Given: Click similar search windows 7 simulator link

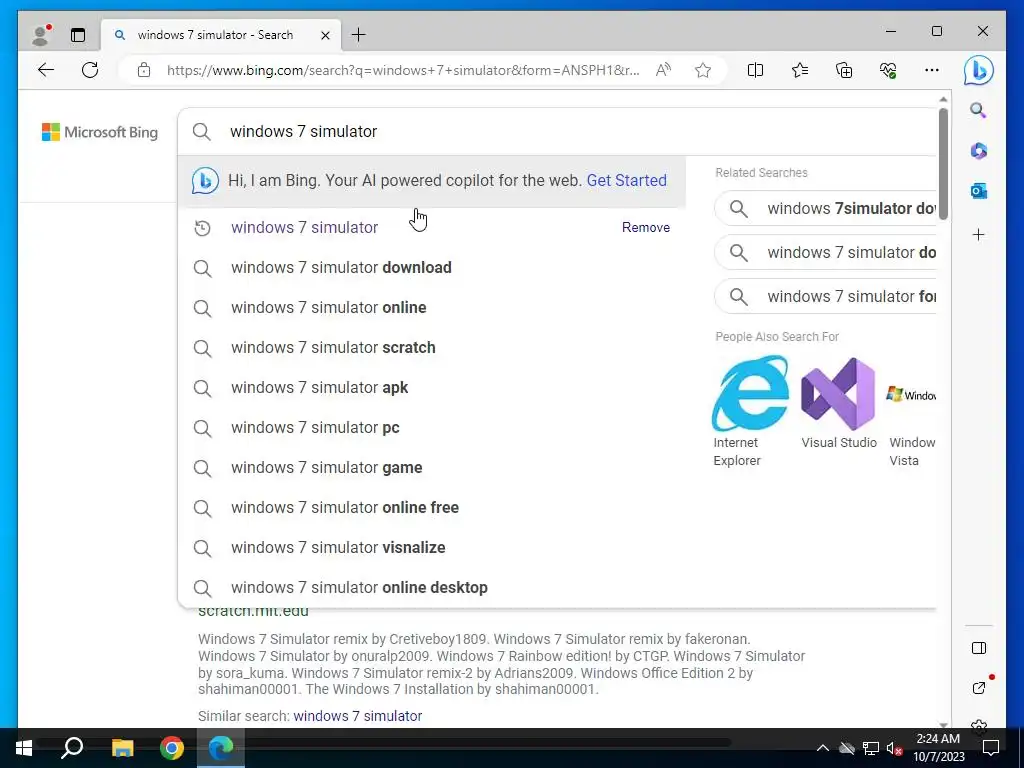Looking at the screenshot, I should pos(357,716).
